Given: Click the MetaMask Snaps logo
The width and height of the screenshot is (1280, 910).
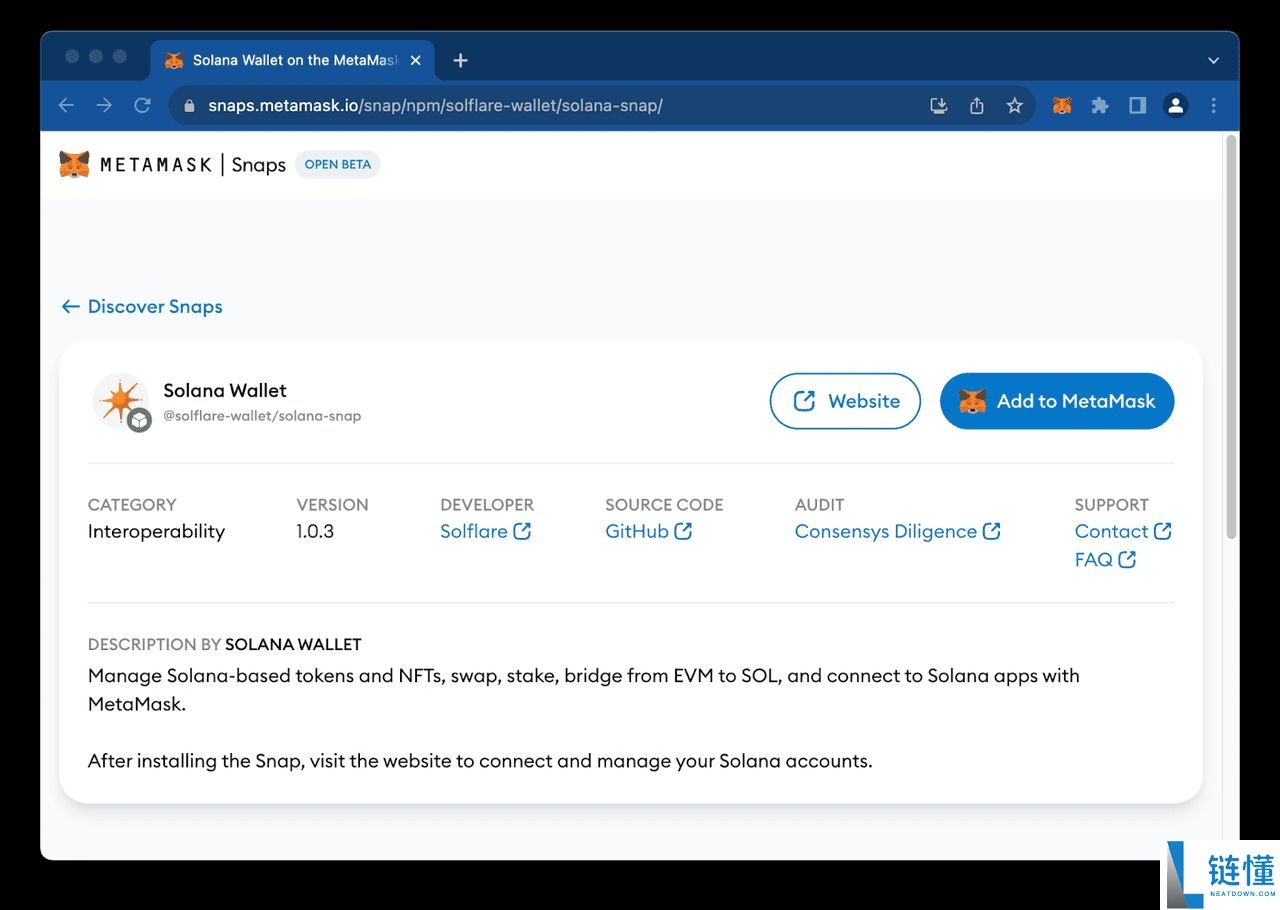Looking at the screenshot, I should click(x=172, y=164).
